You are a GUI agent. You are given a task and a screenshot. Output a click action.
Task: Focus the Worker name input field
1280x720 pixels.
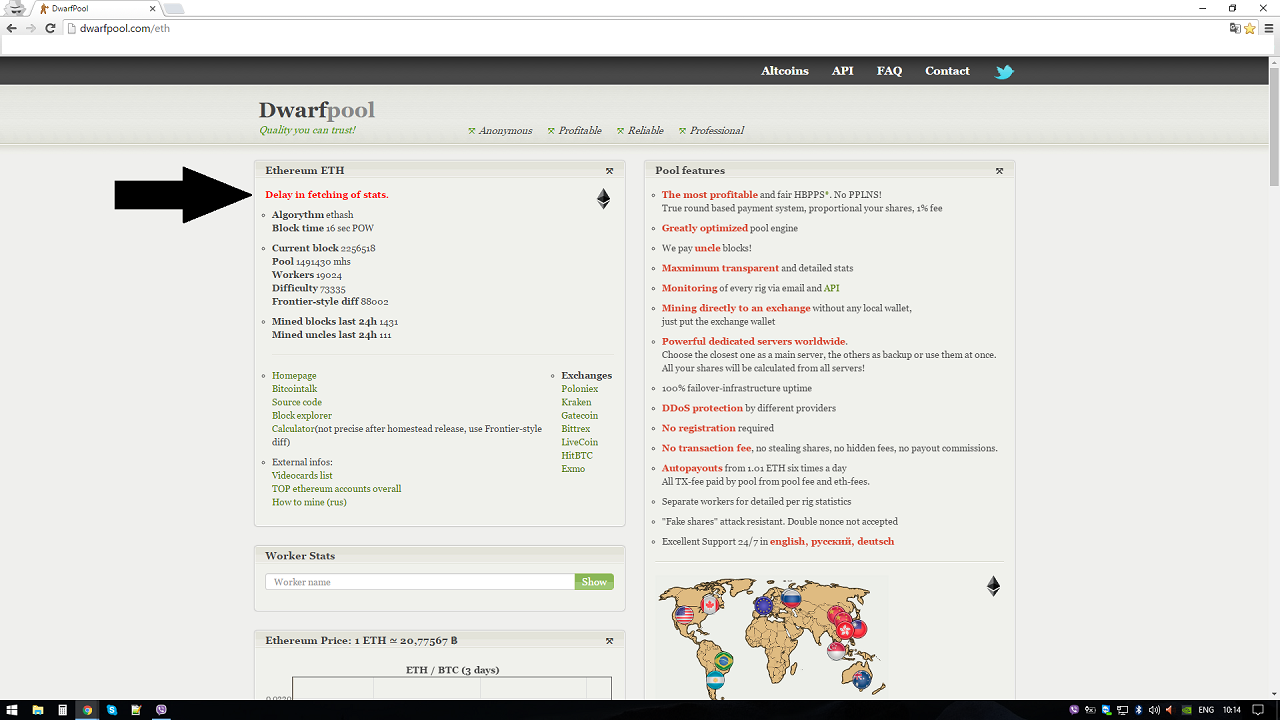420,582
